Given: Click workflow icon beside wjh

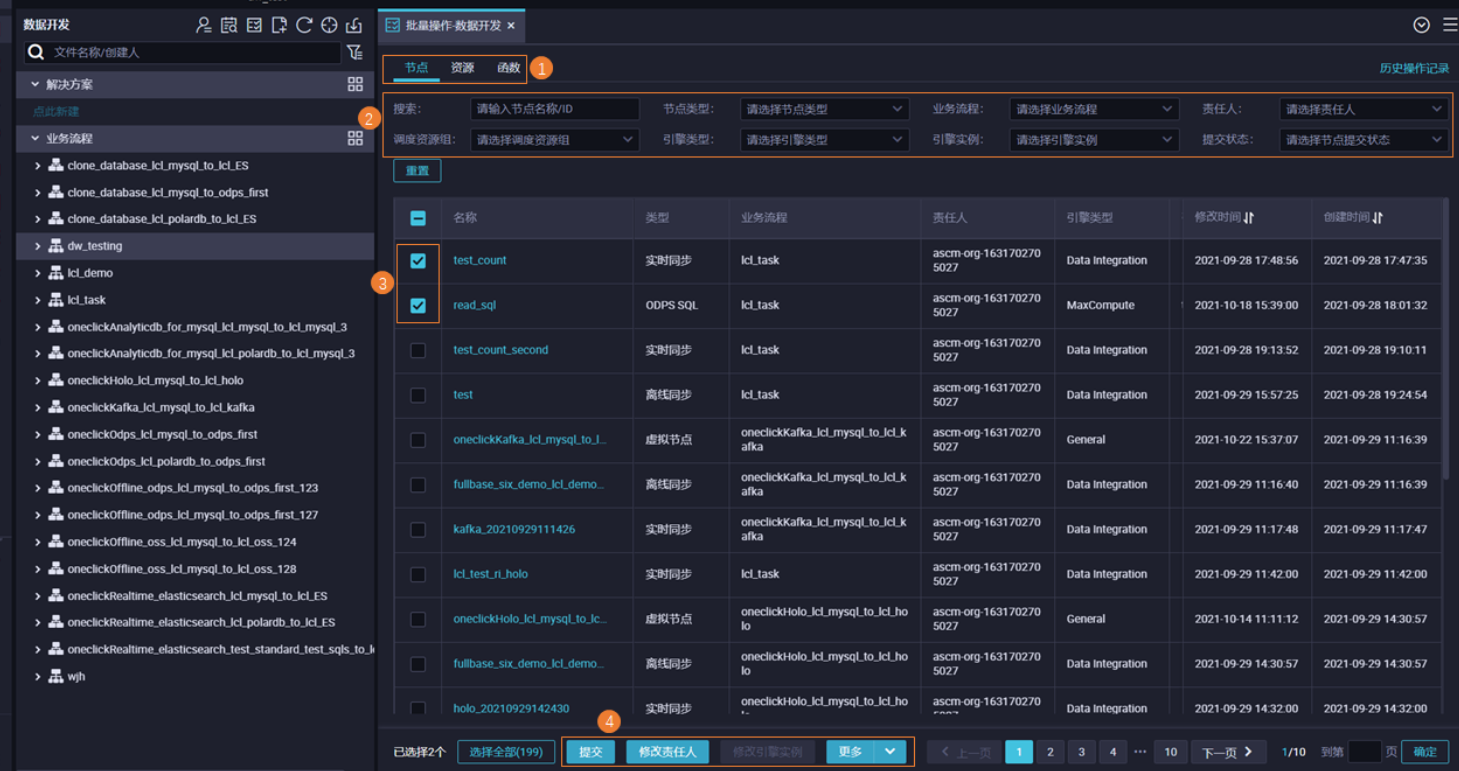Looking at the screenshot, I should [x=56, y=677].
